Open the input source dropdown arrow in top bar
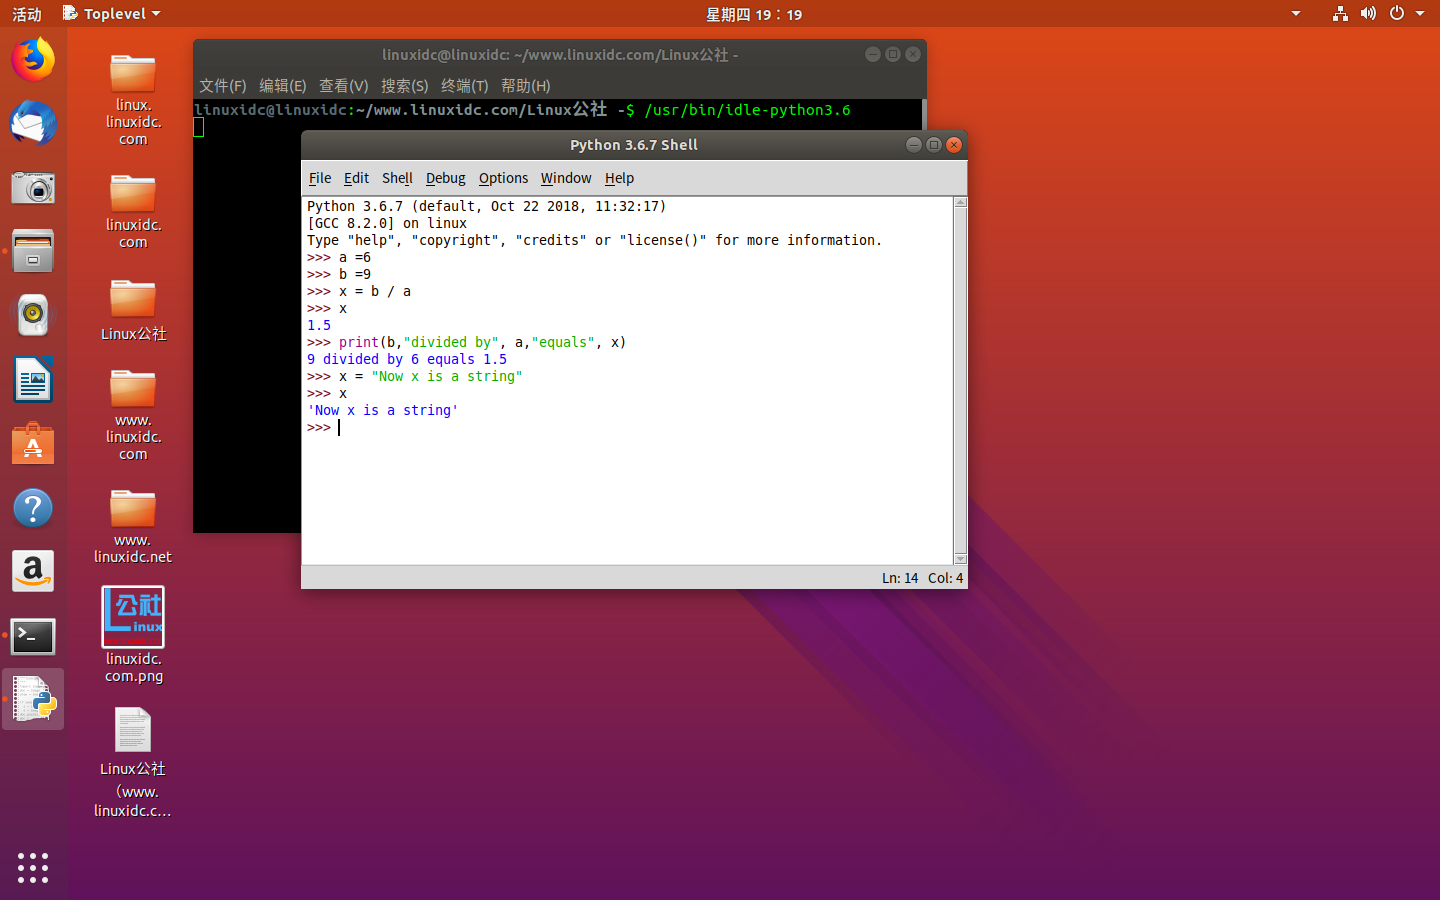Viewport: 1440px width, 900px height. click(x=1296, y=14)
